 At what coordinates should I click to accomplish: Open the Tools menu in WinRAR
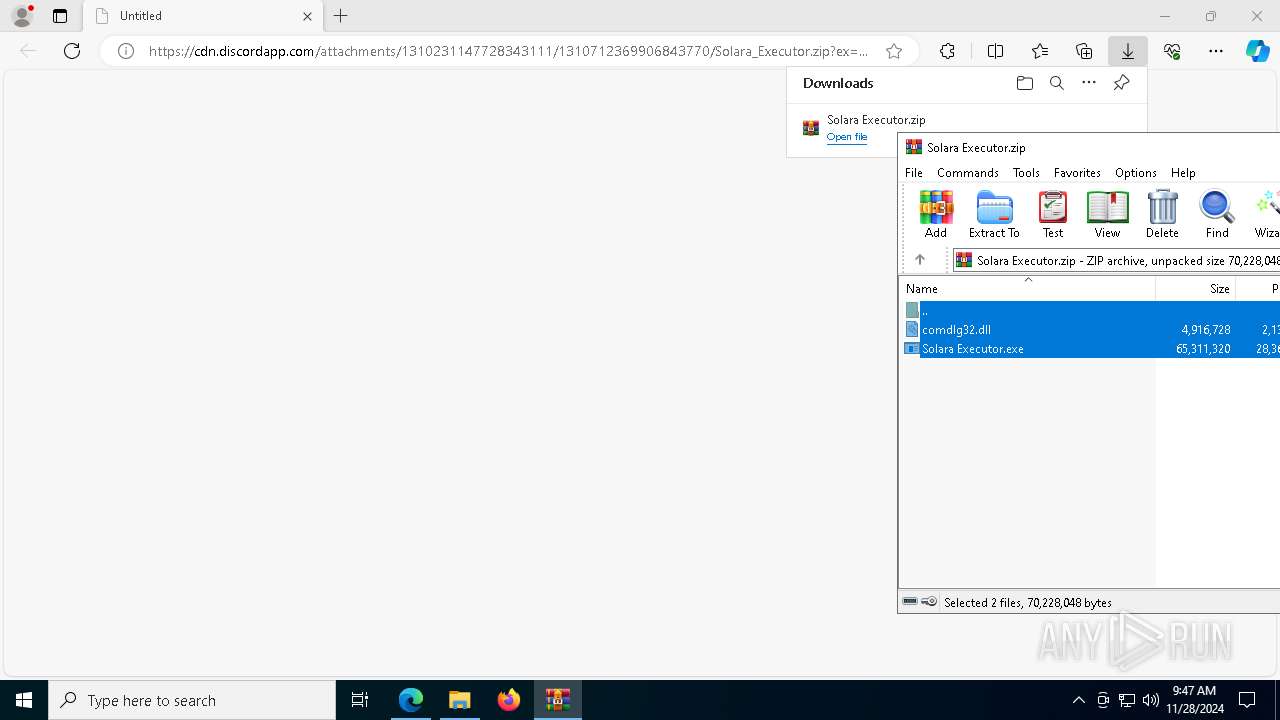pyautogui.click(x=1026, y=173)
